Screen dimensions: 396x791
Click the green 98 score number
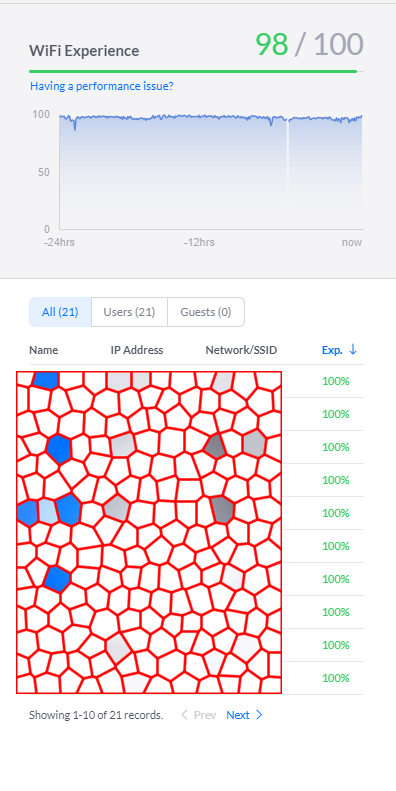tap(272, 44)
